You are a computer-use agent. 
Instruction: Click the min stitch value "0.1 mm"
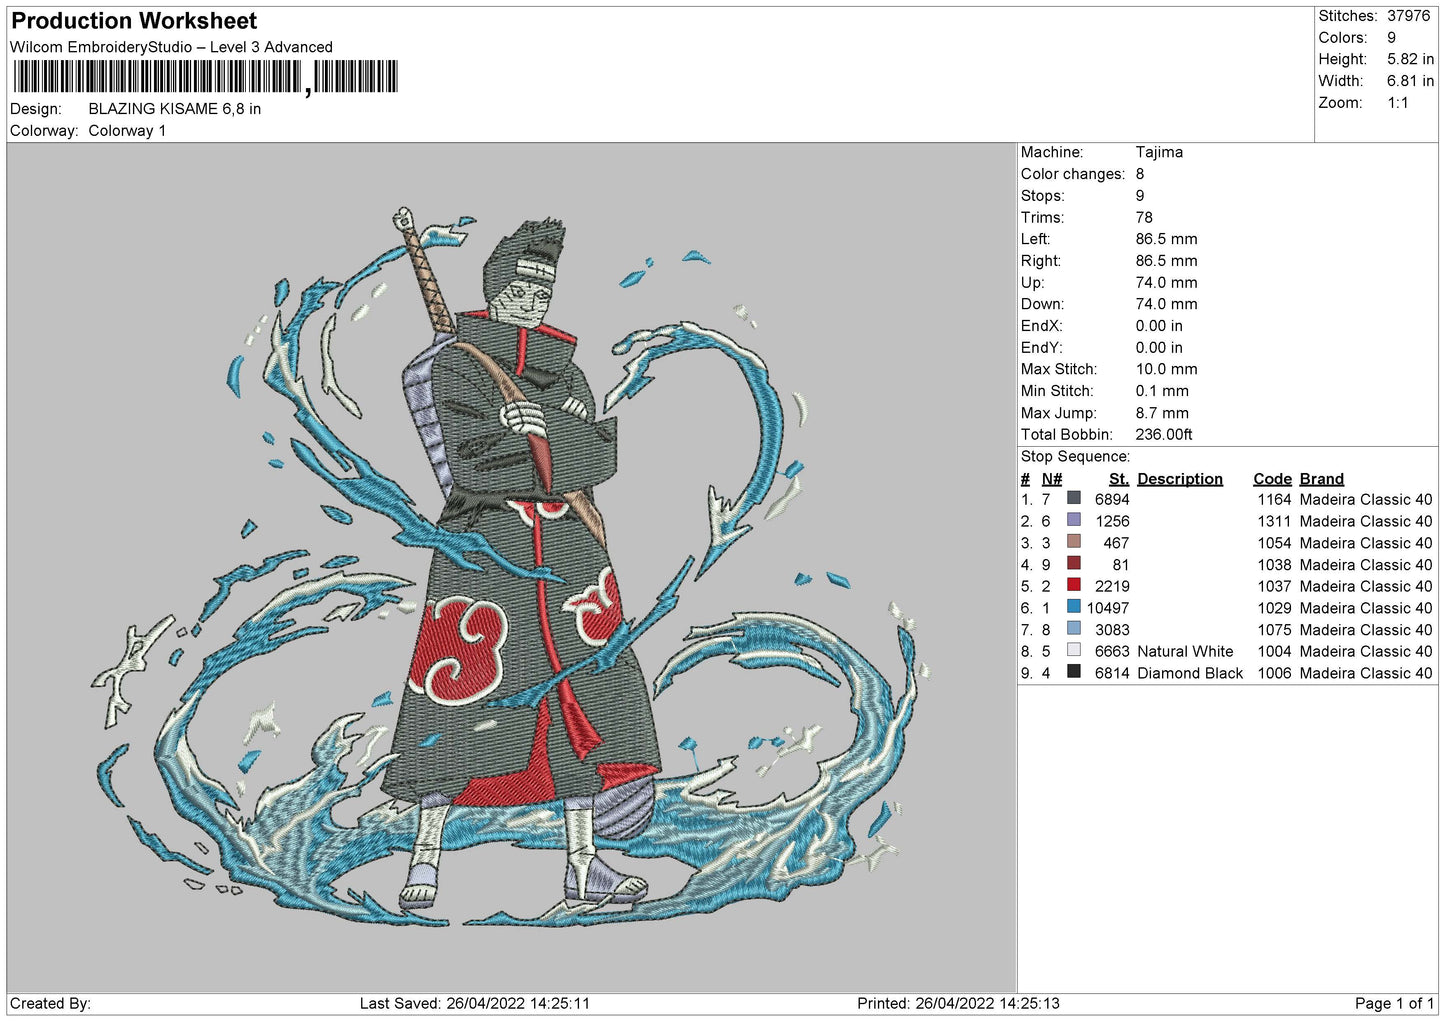click(1162, 391)
